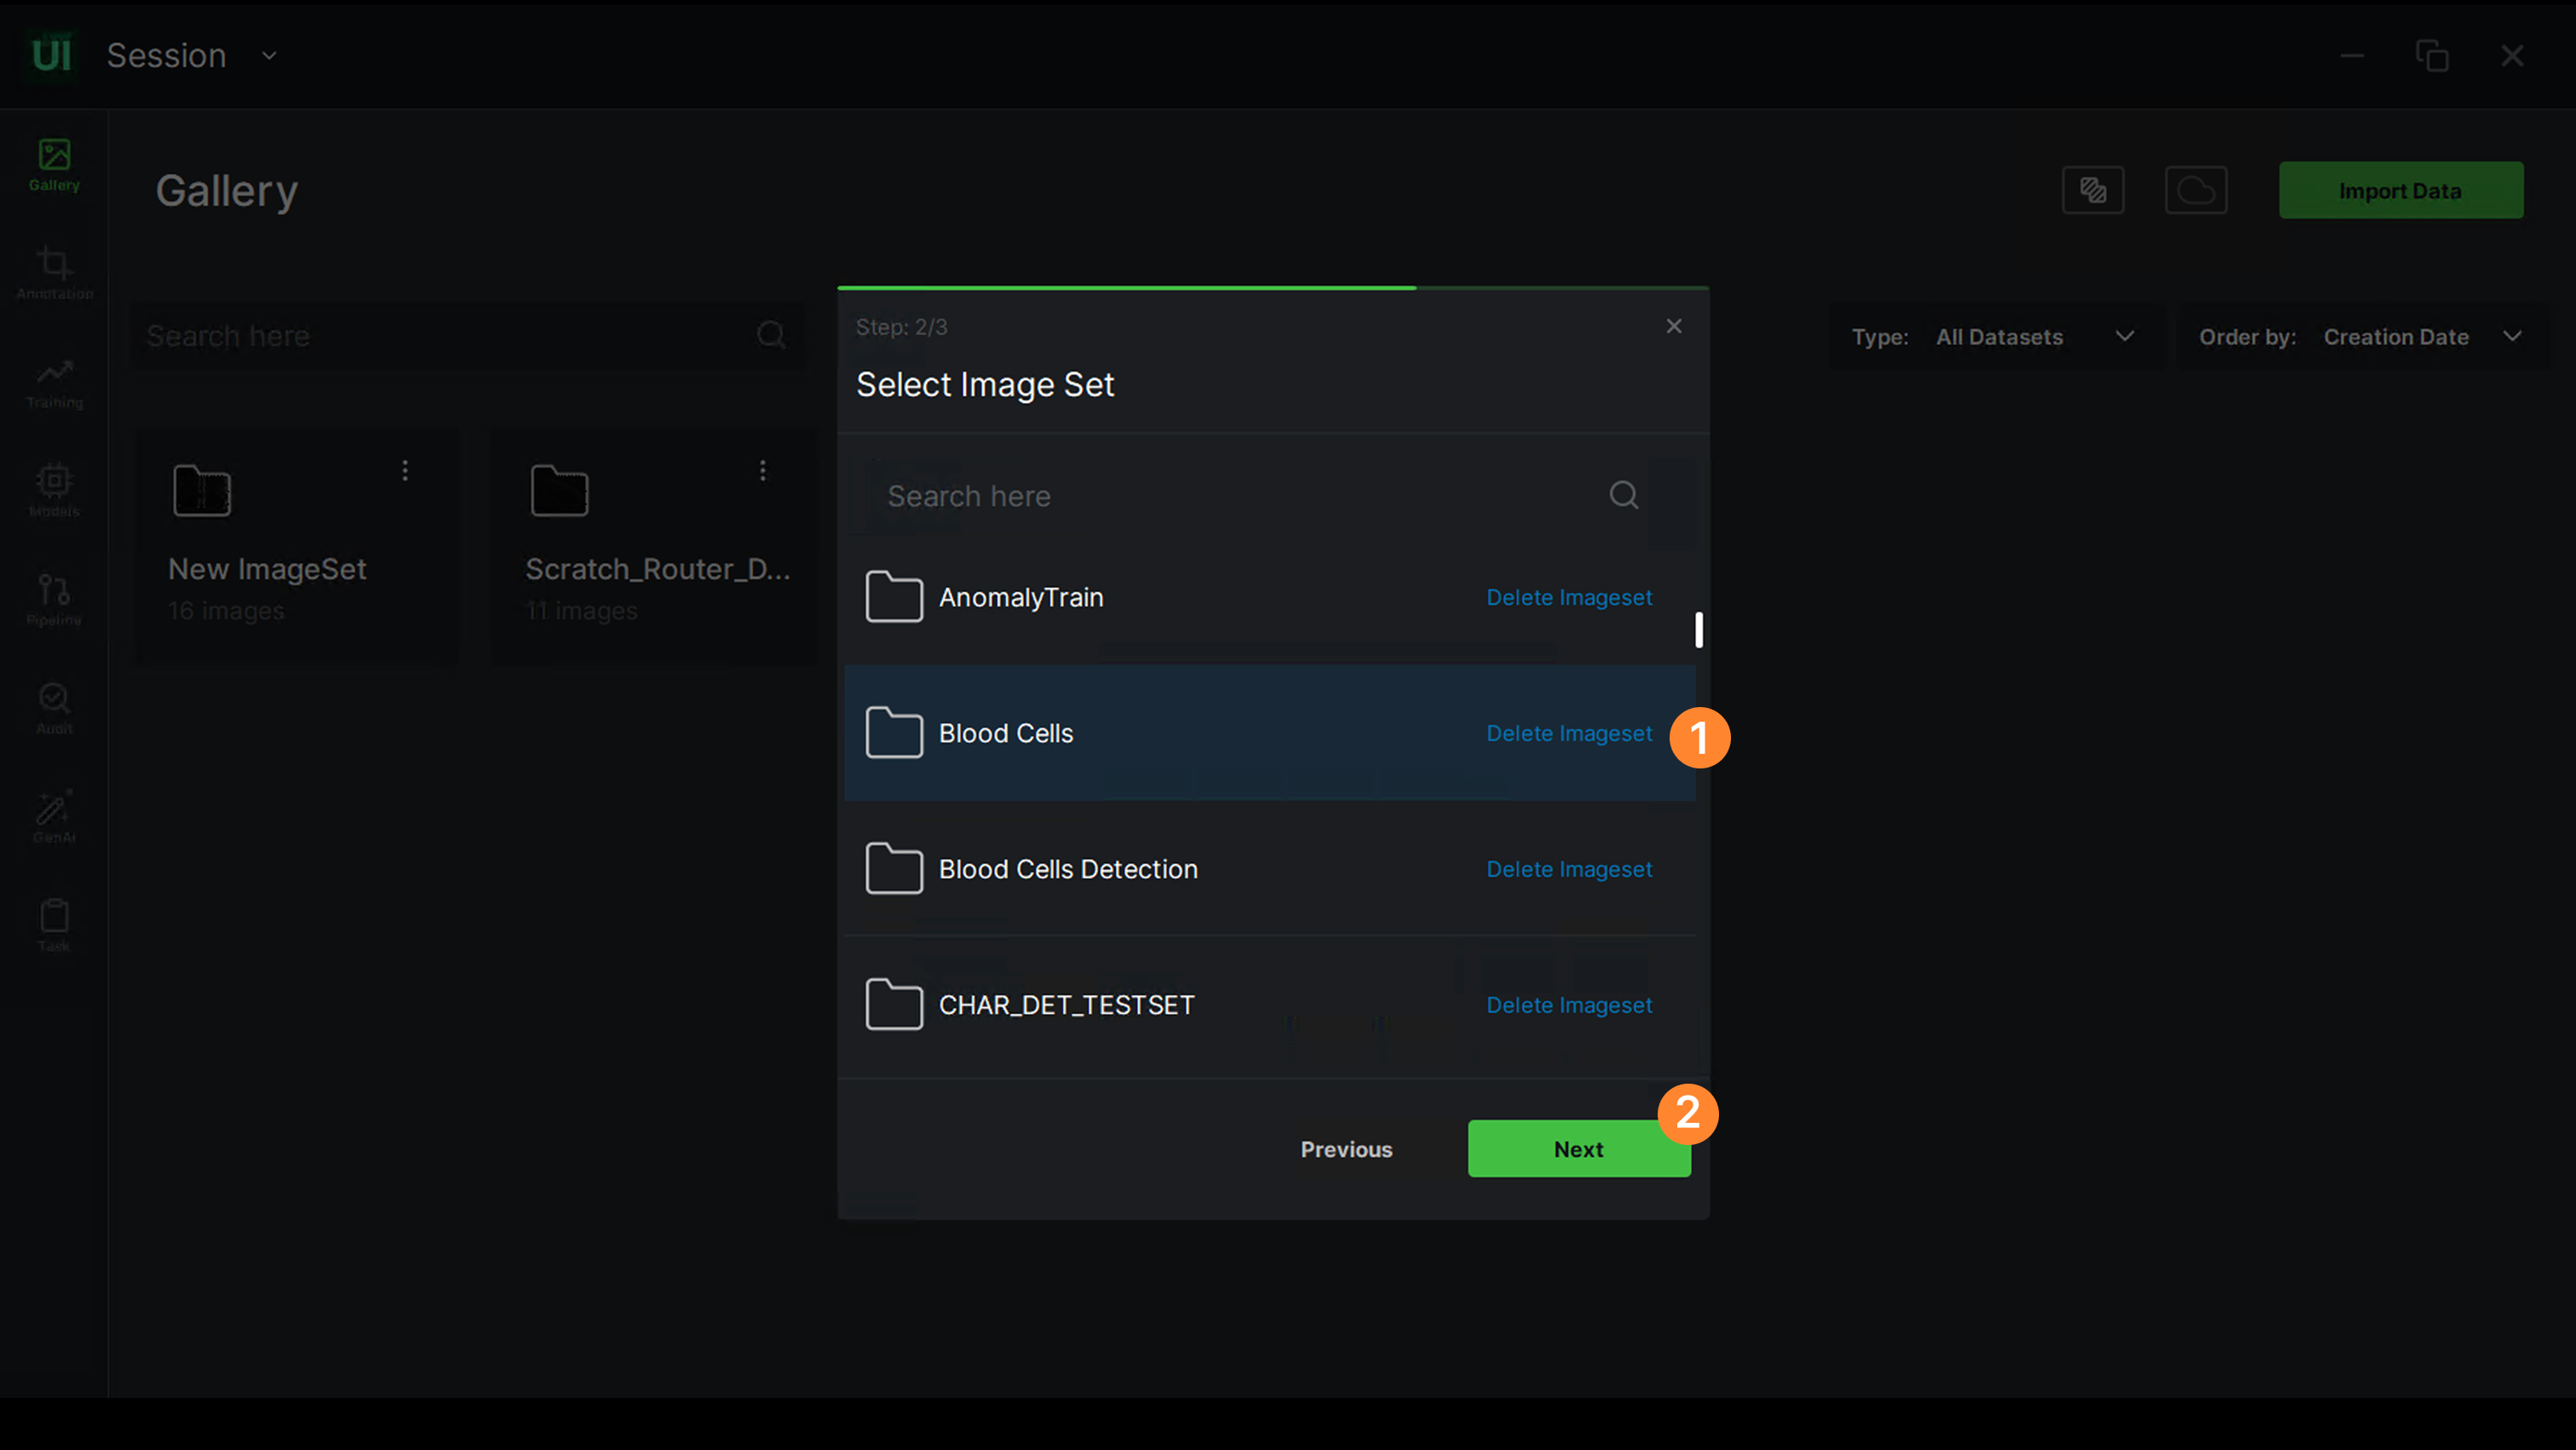Image resolution: width=2576 pixels, height=1450 pixels.
Task: Click the green Next button
Action: click(x=1578, y=1149)
